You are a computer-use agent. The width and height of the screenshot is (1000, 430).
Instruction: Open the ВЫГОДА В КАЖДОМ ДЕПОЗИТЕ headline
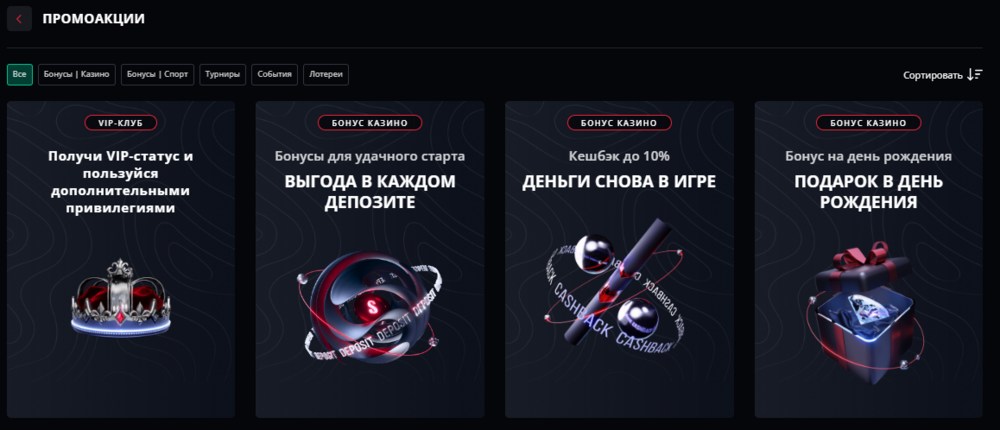[x=370, y=192]
